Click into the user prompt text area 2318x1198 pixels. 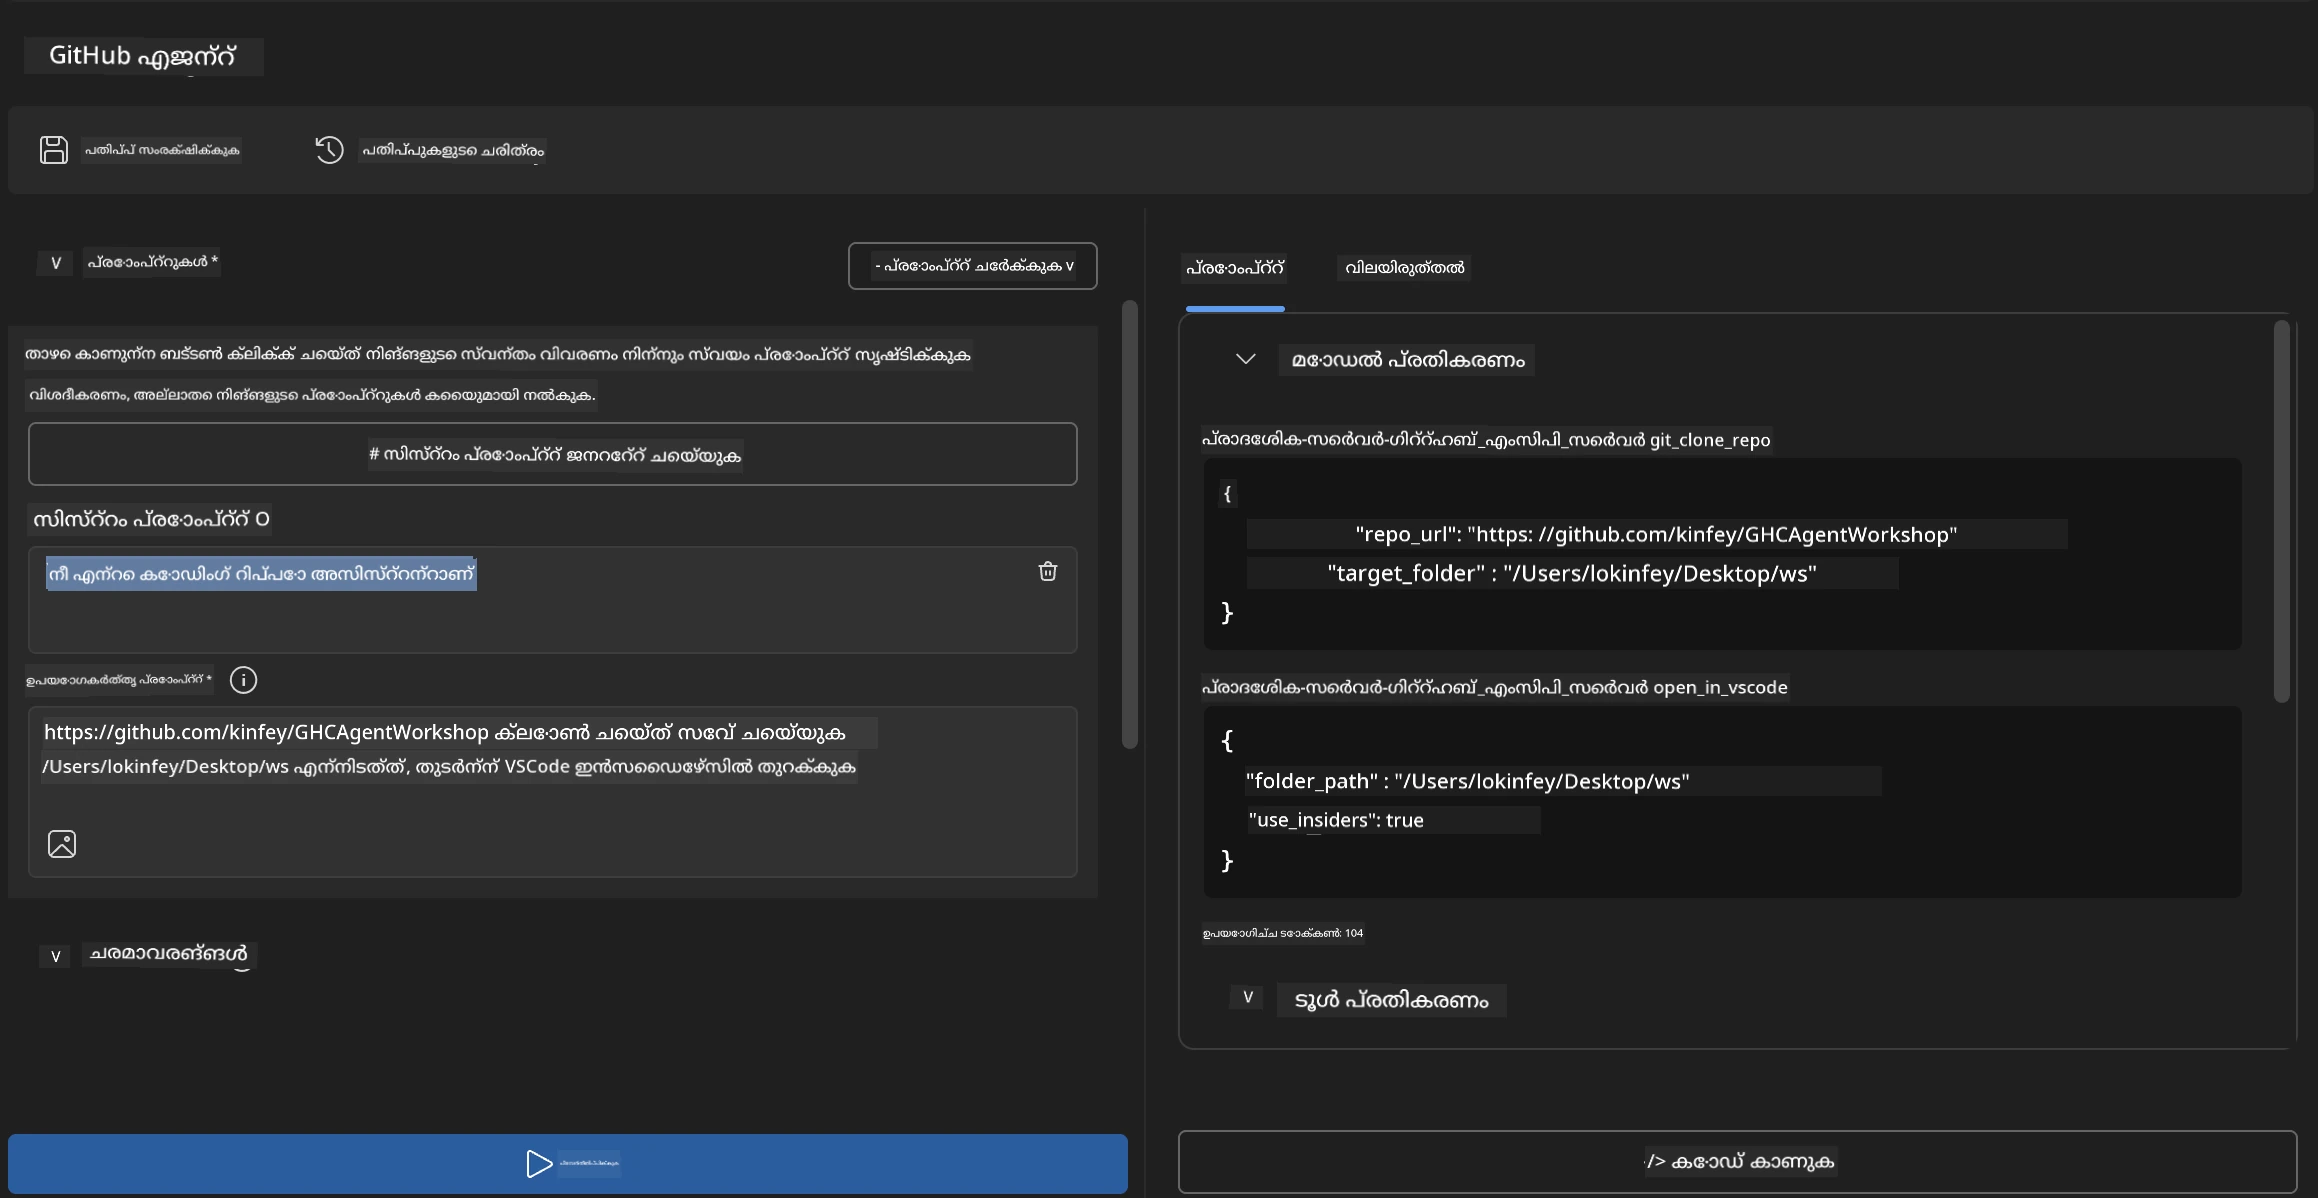(x=553, y=792)
